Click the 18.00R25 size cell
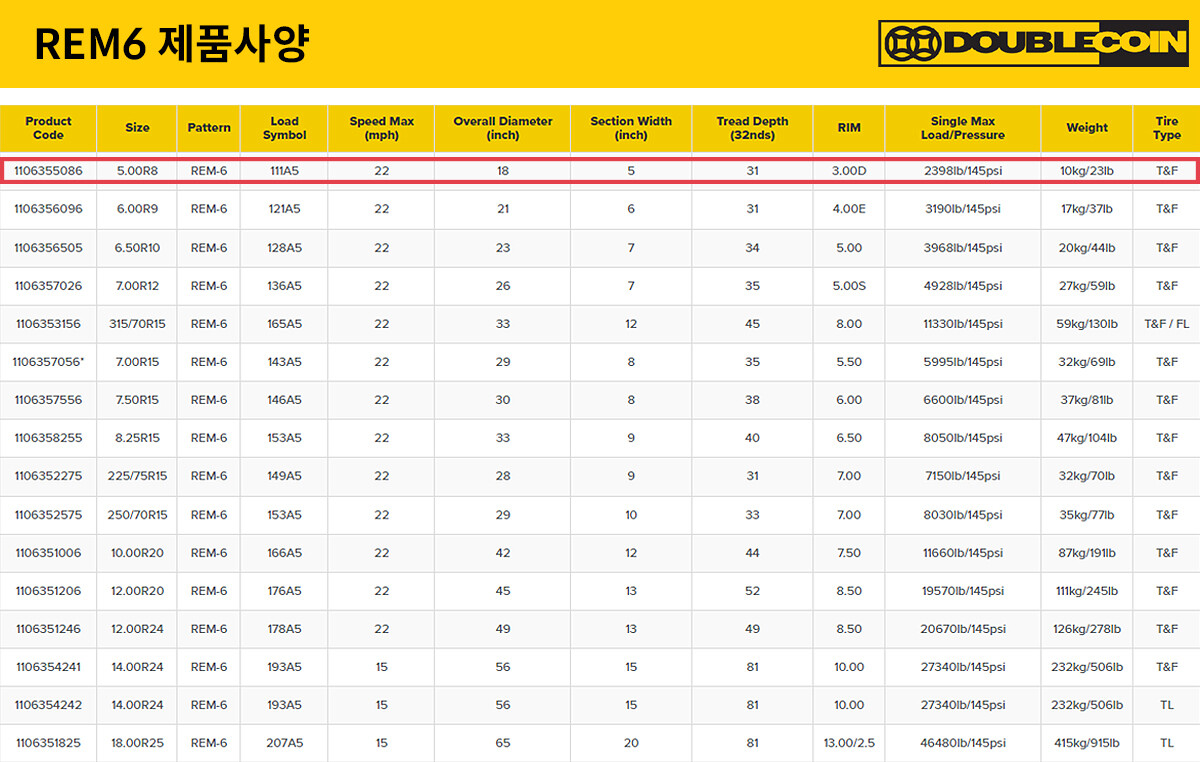1200x762 pixels. pos(137,743)
